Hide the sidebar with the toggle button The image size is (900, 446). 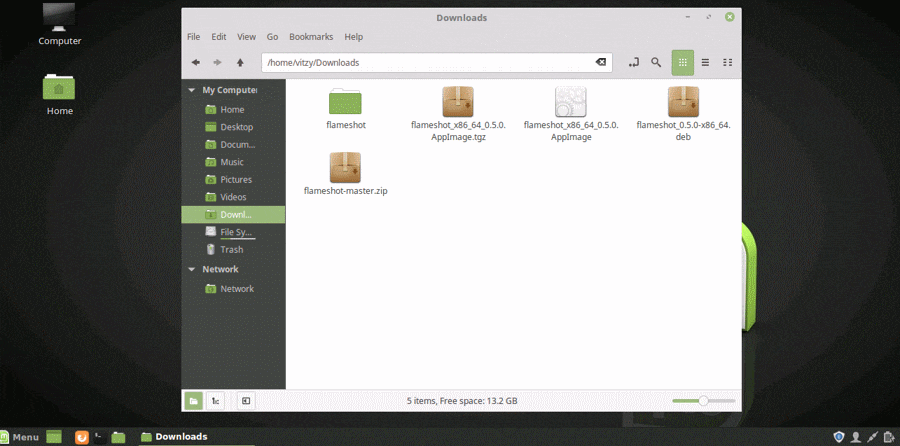[246, 401]
